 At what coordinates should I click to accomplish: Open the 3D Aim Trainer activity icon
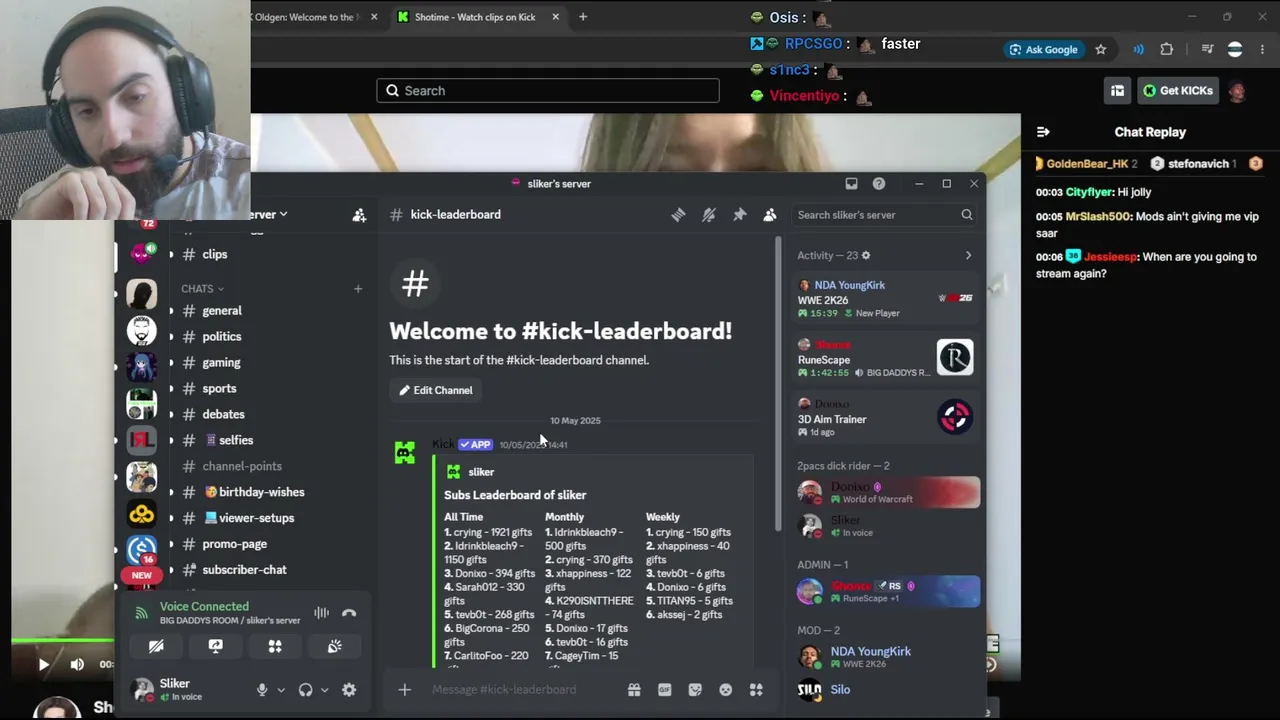955,417
